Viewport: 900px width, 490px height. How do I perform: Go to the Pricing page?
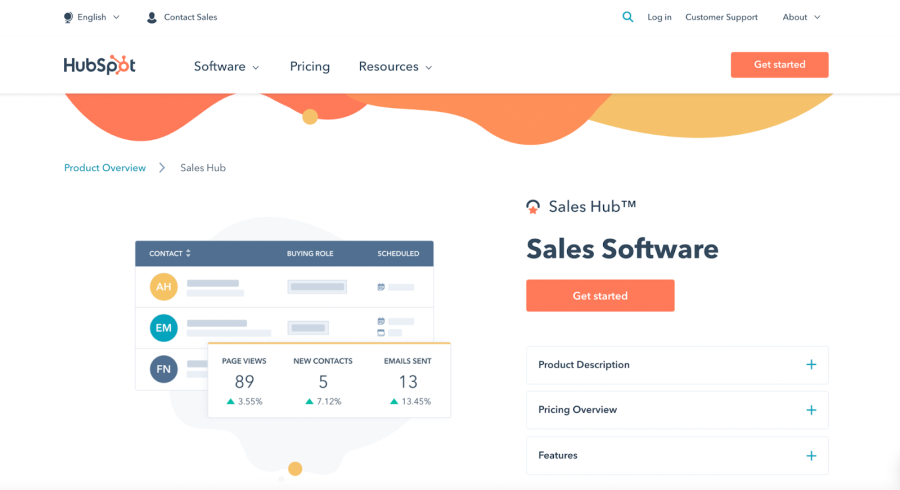tap(310, 67)
